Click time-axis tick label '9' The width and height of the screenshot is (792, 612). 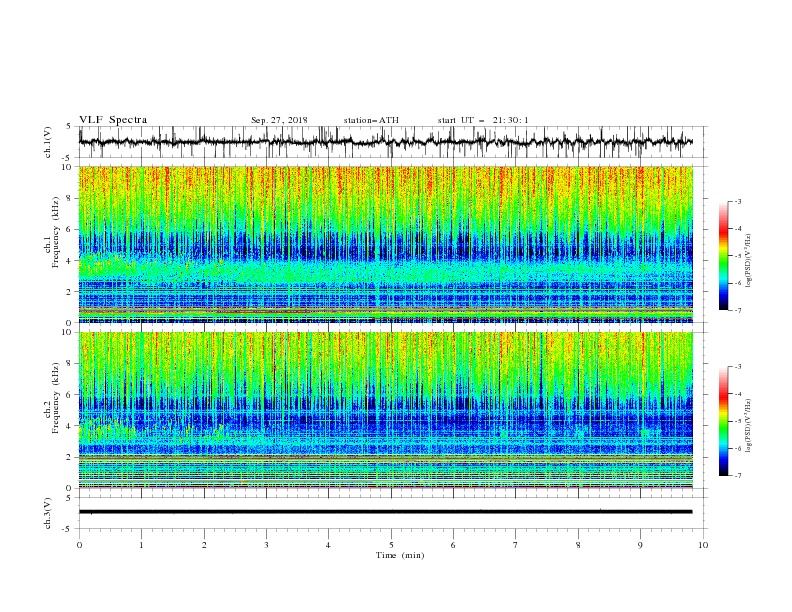(640, 545)
